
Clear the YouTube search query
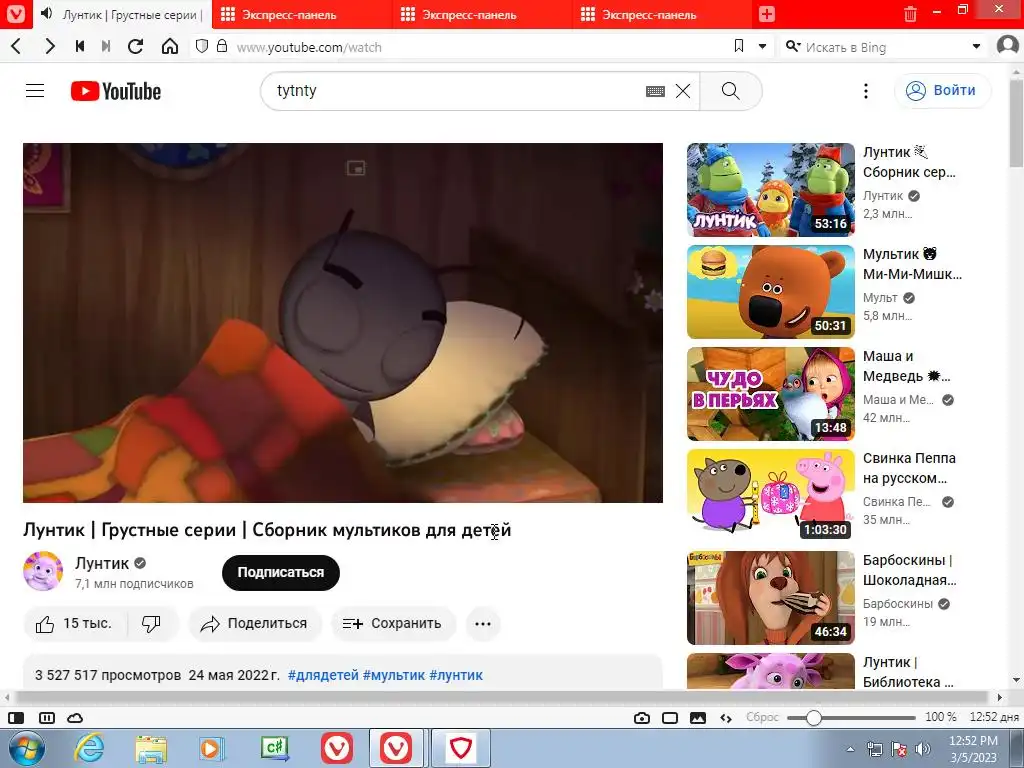(683, 91)
